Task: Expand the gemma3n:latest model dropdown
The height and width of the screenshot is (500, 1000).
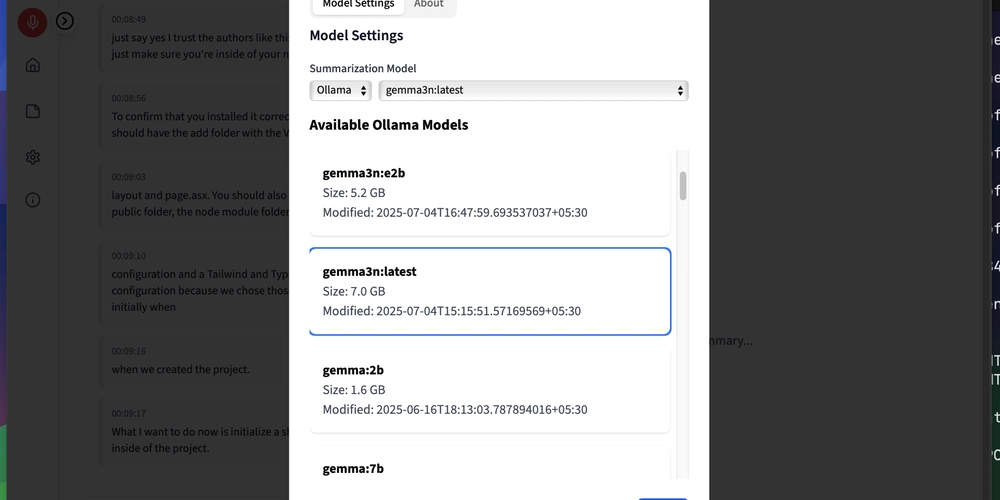Action: point(533,90)
